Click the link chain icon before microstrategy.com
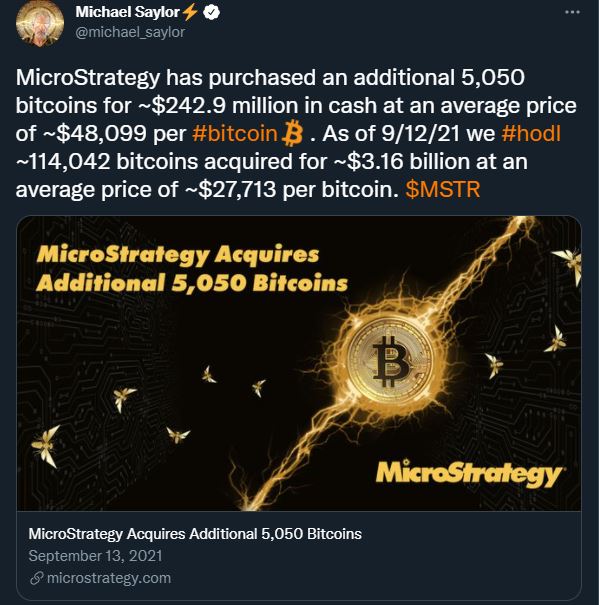 36,578
